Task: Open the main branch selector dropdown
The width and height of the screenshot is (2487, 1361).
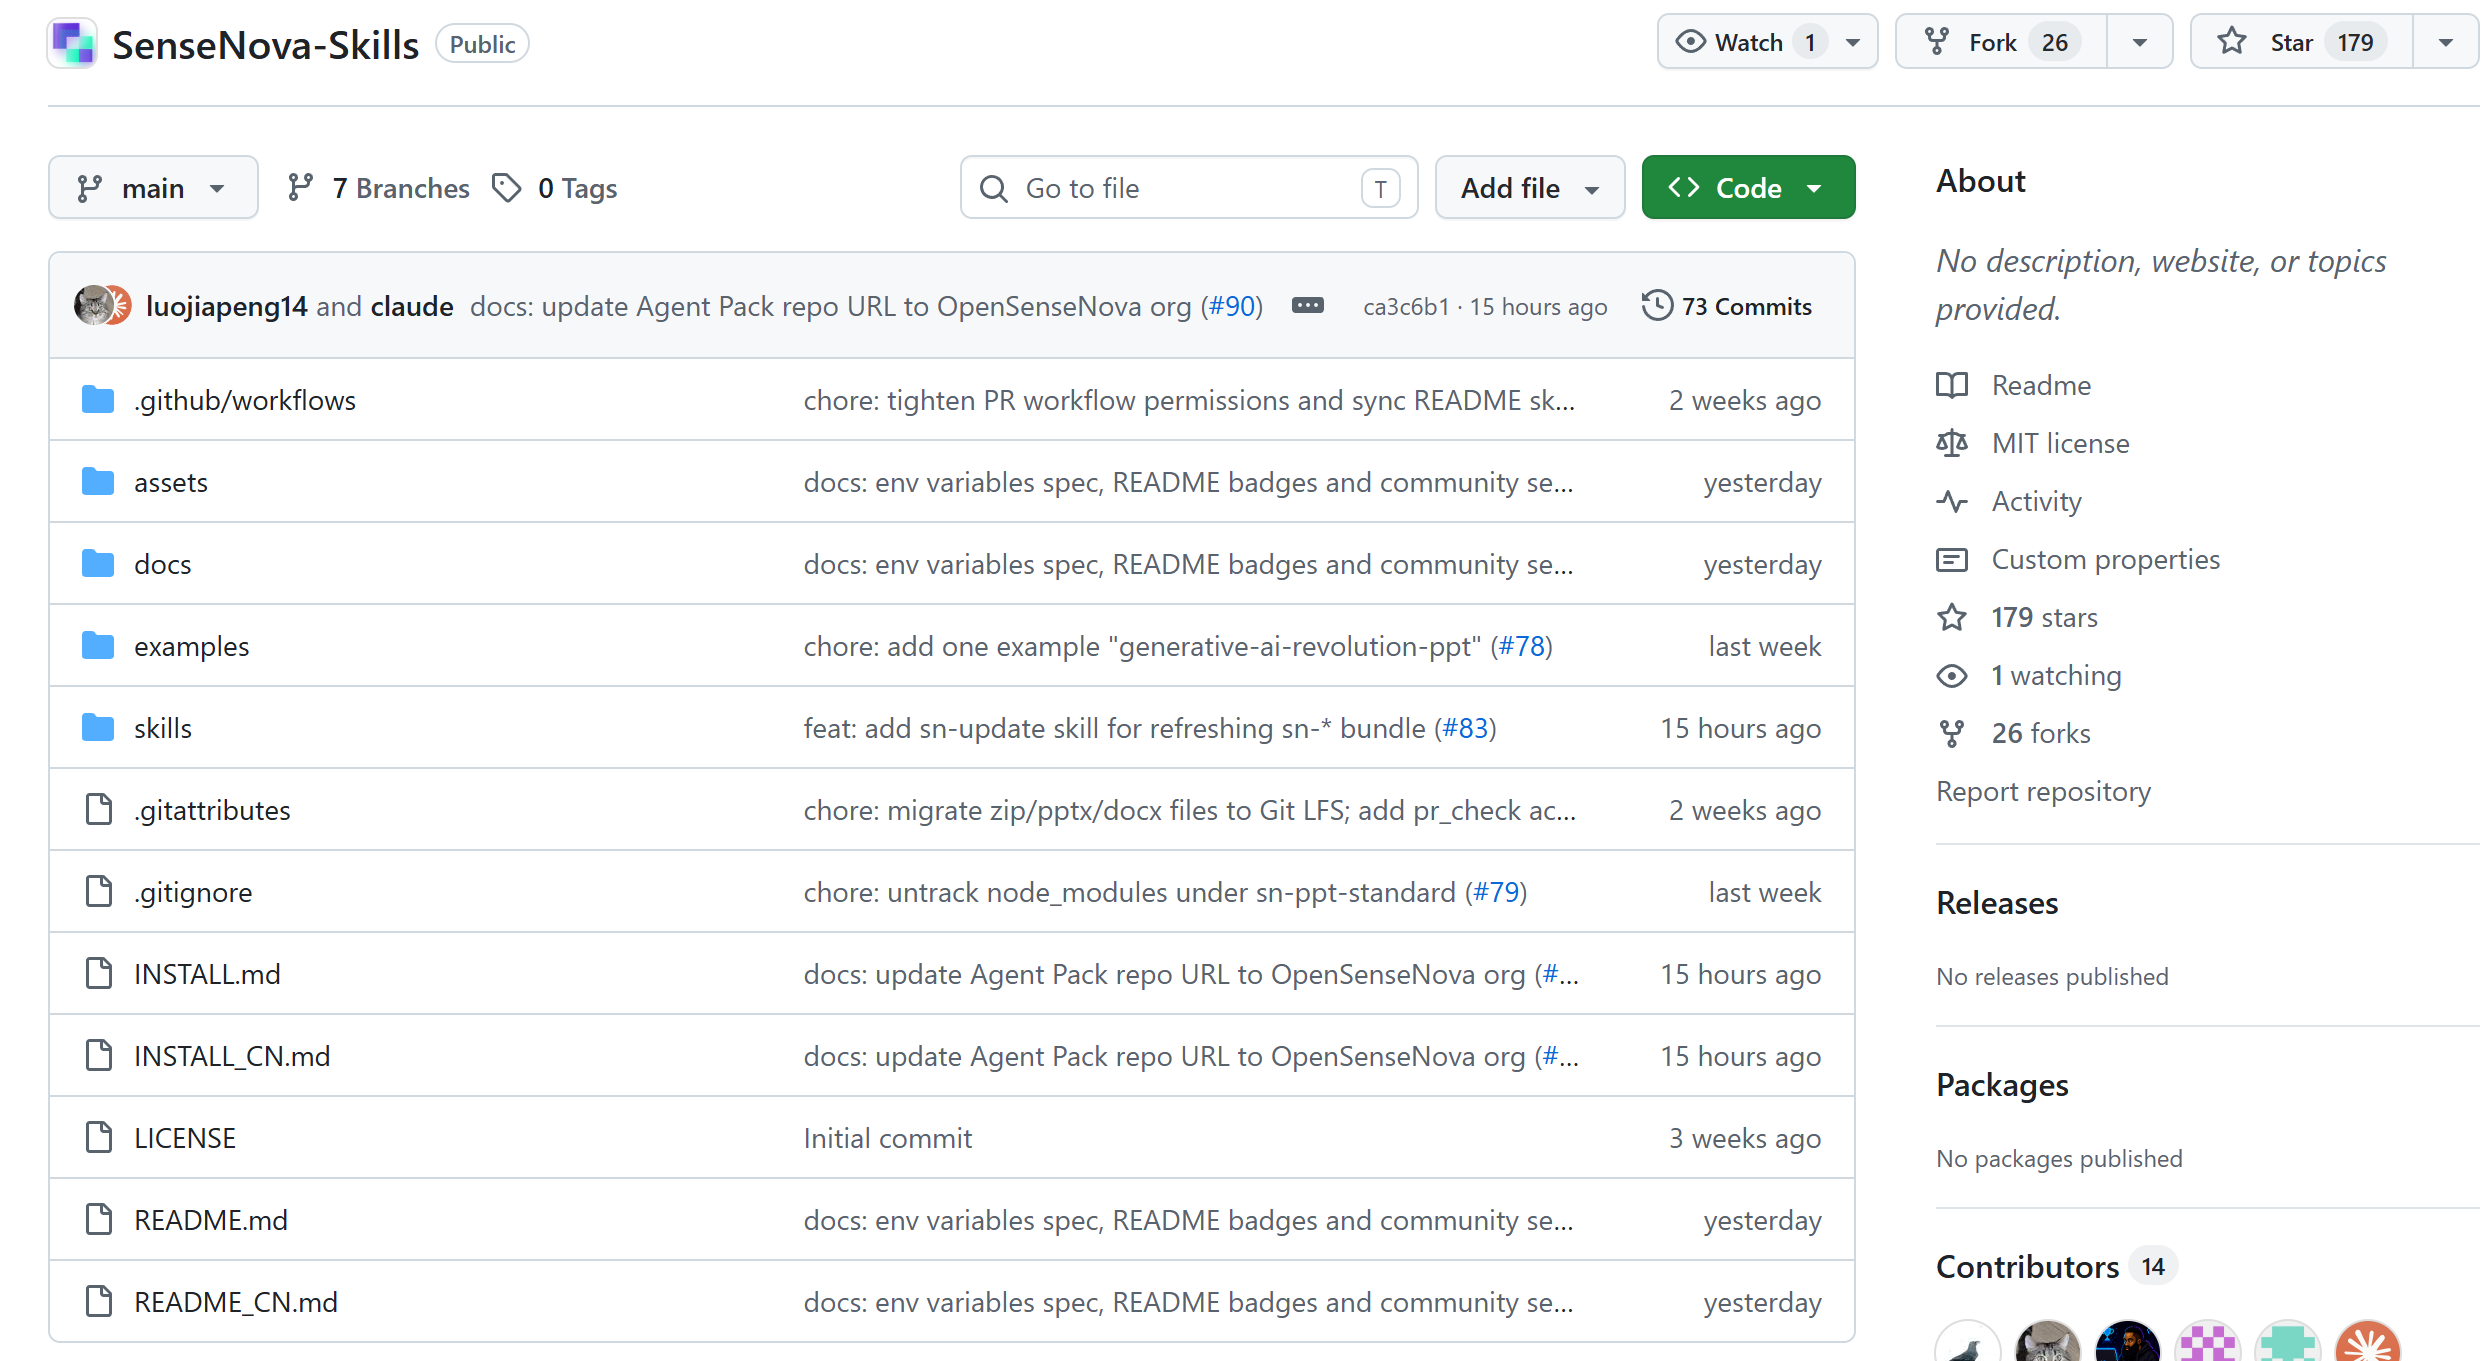Action: [x=153, y=188]
